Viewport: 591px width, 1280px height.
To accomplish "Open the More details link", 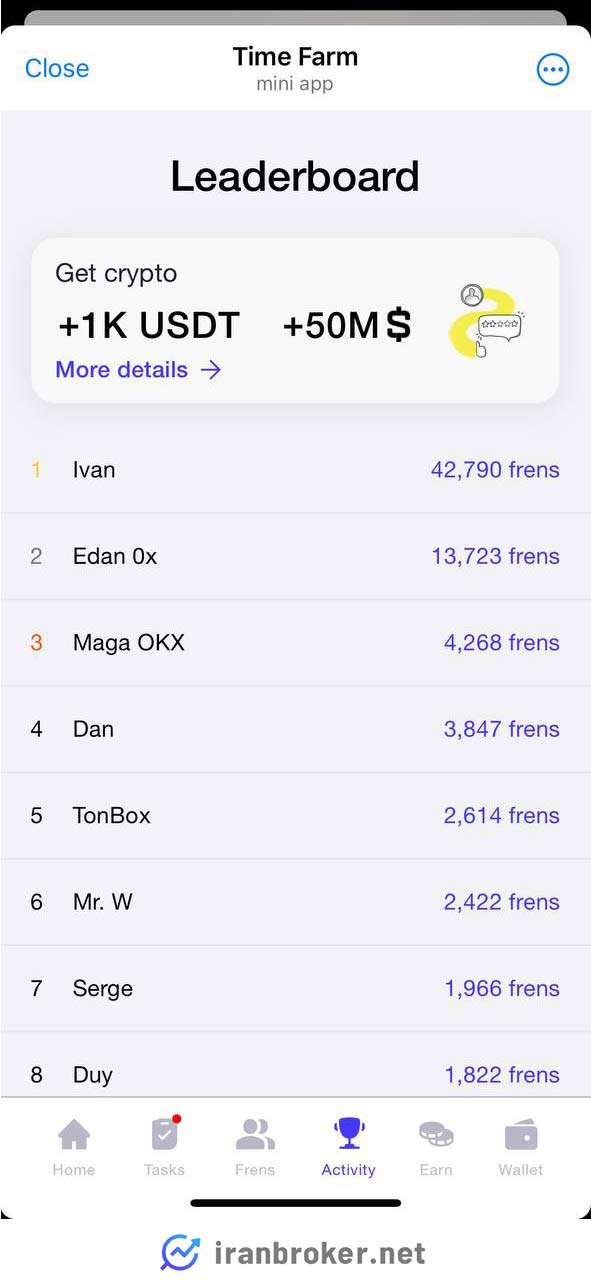I will (138, 370).
